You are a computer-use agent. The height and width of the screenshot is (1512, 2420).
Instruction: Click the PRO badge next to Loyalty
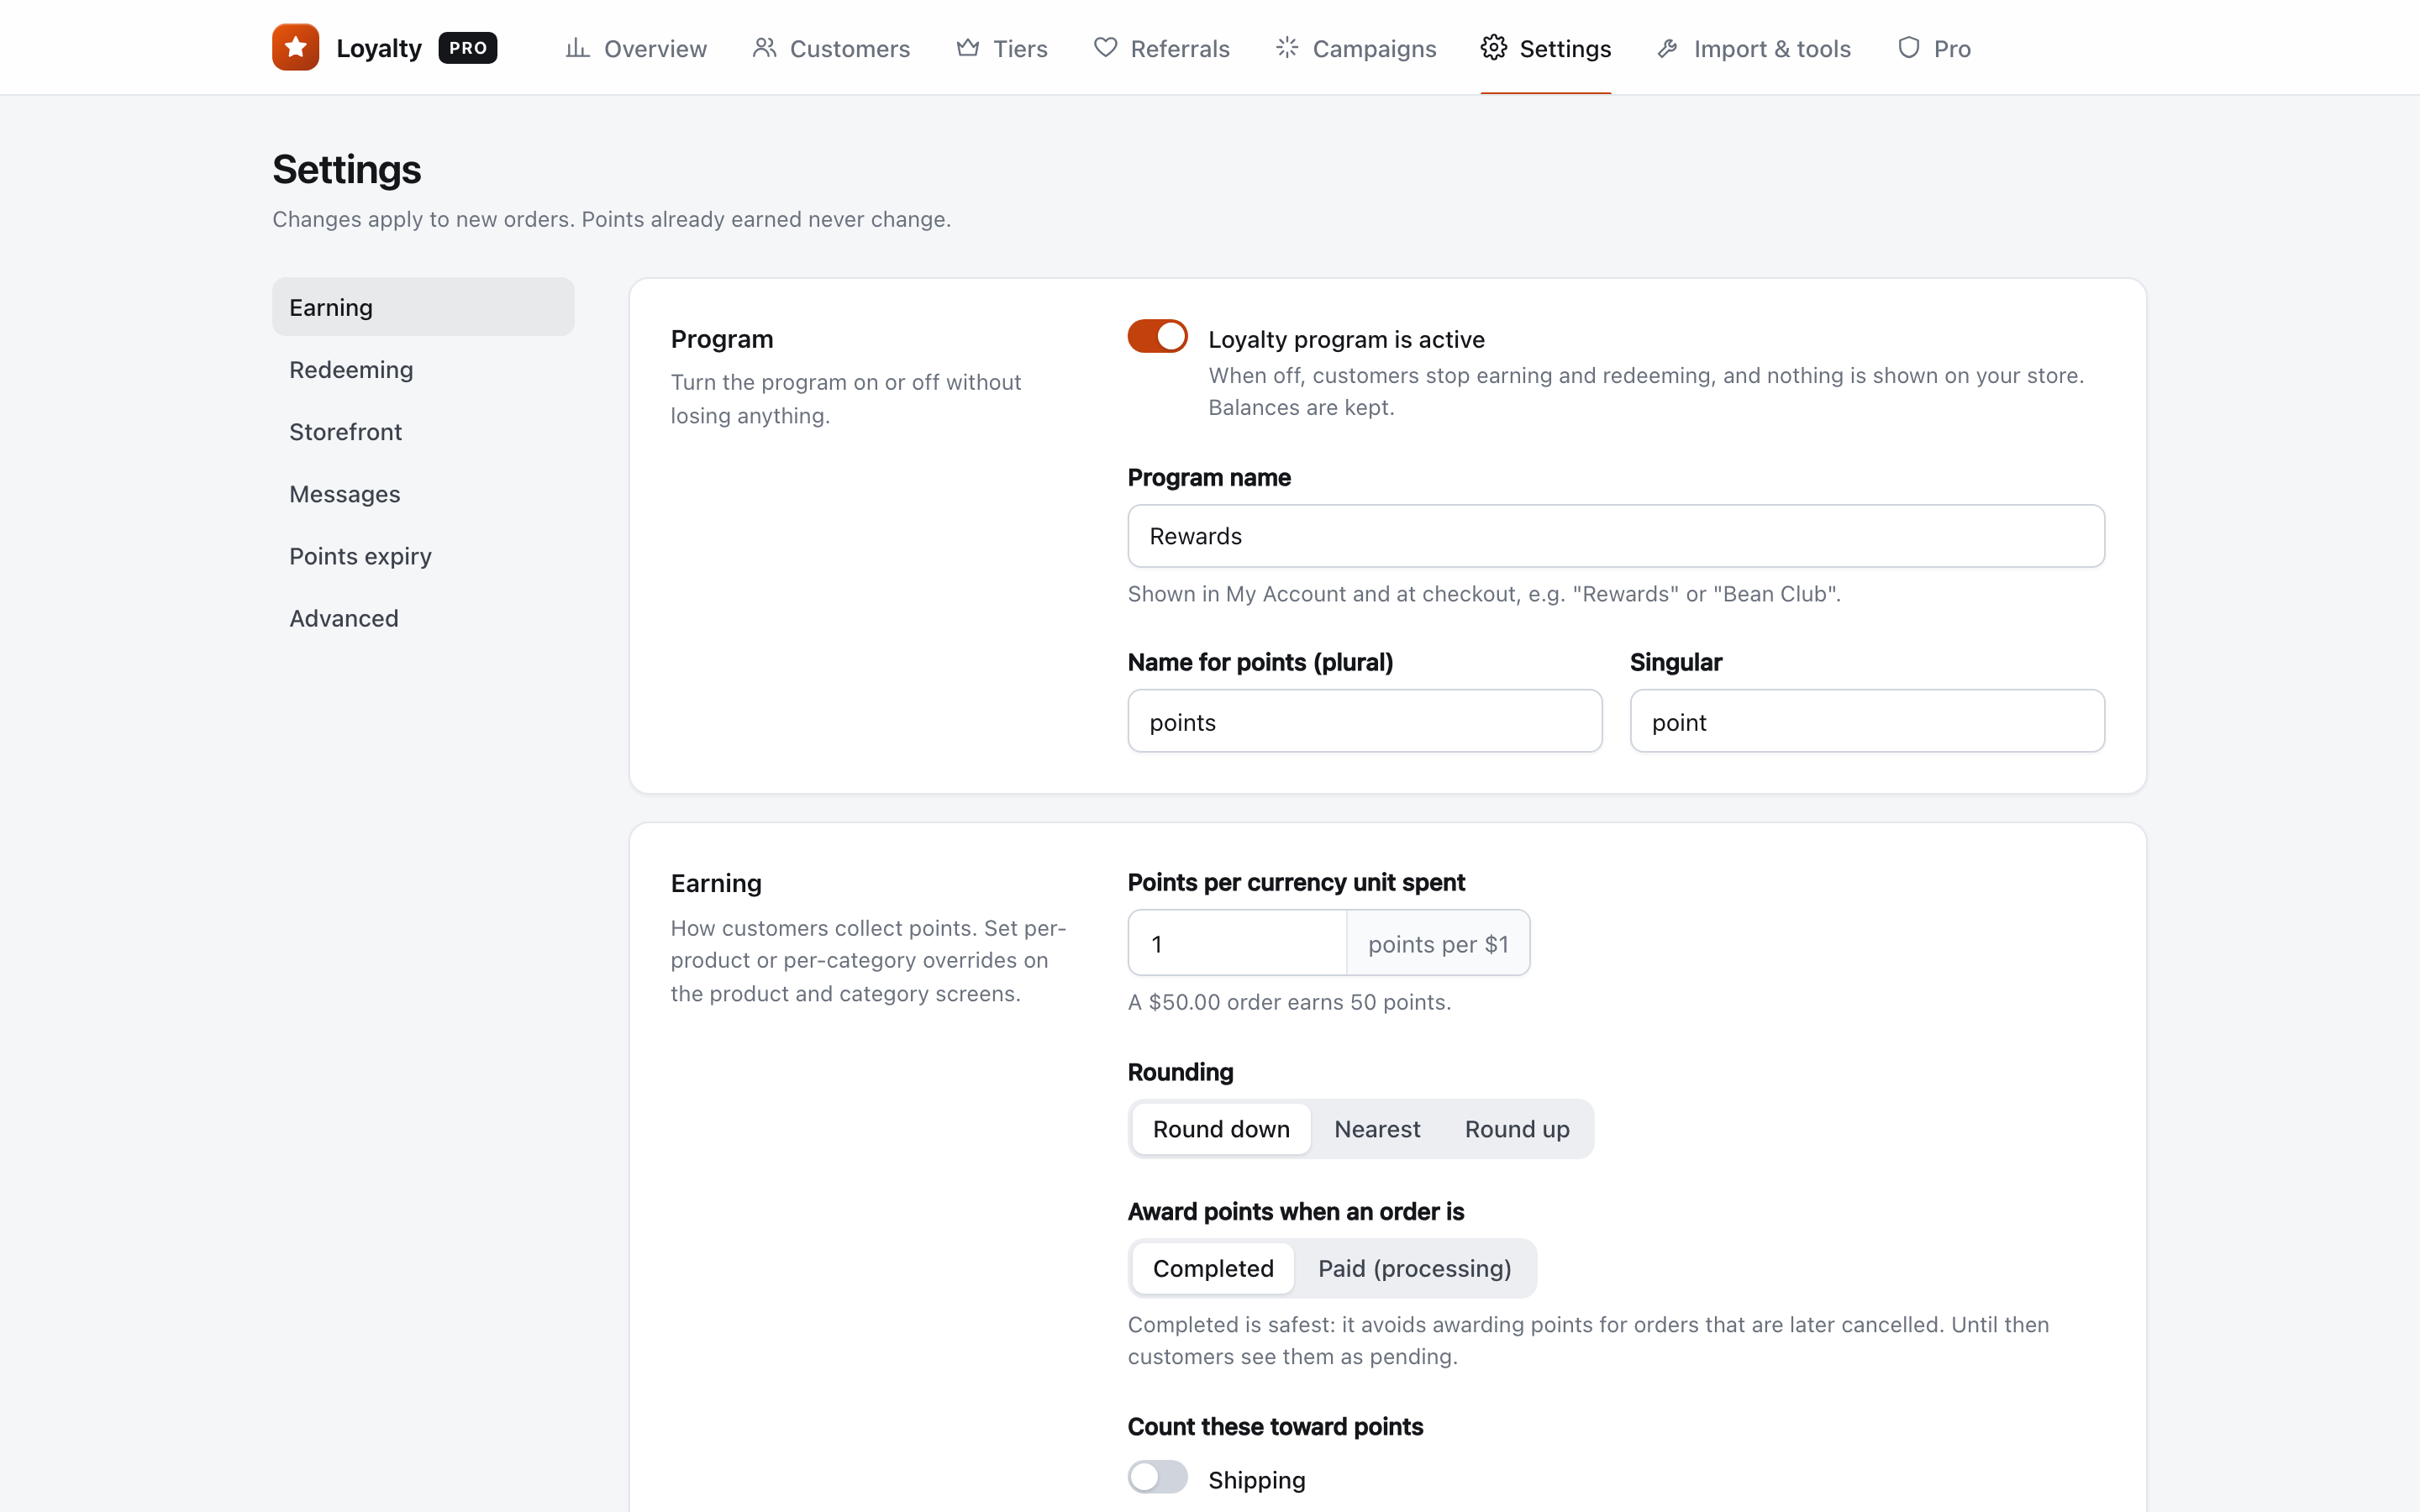[x=468, y=48]
